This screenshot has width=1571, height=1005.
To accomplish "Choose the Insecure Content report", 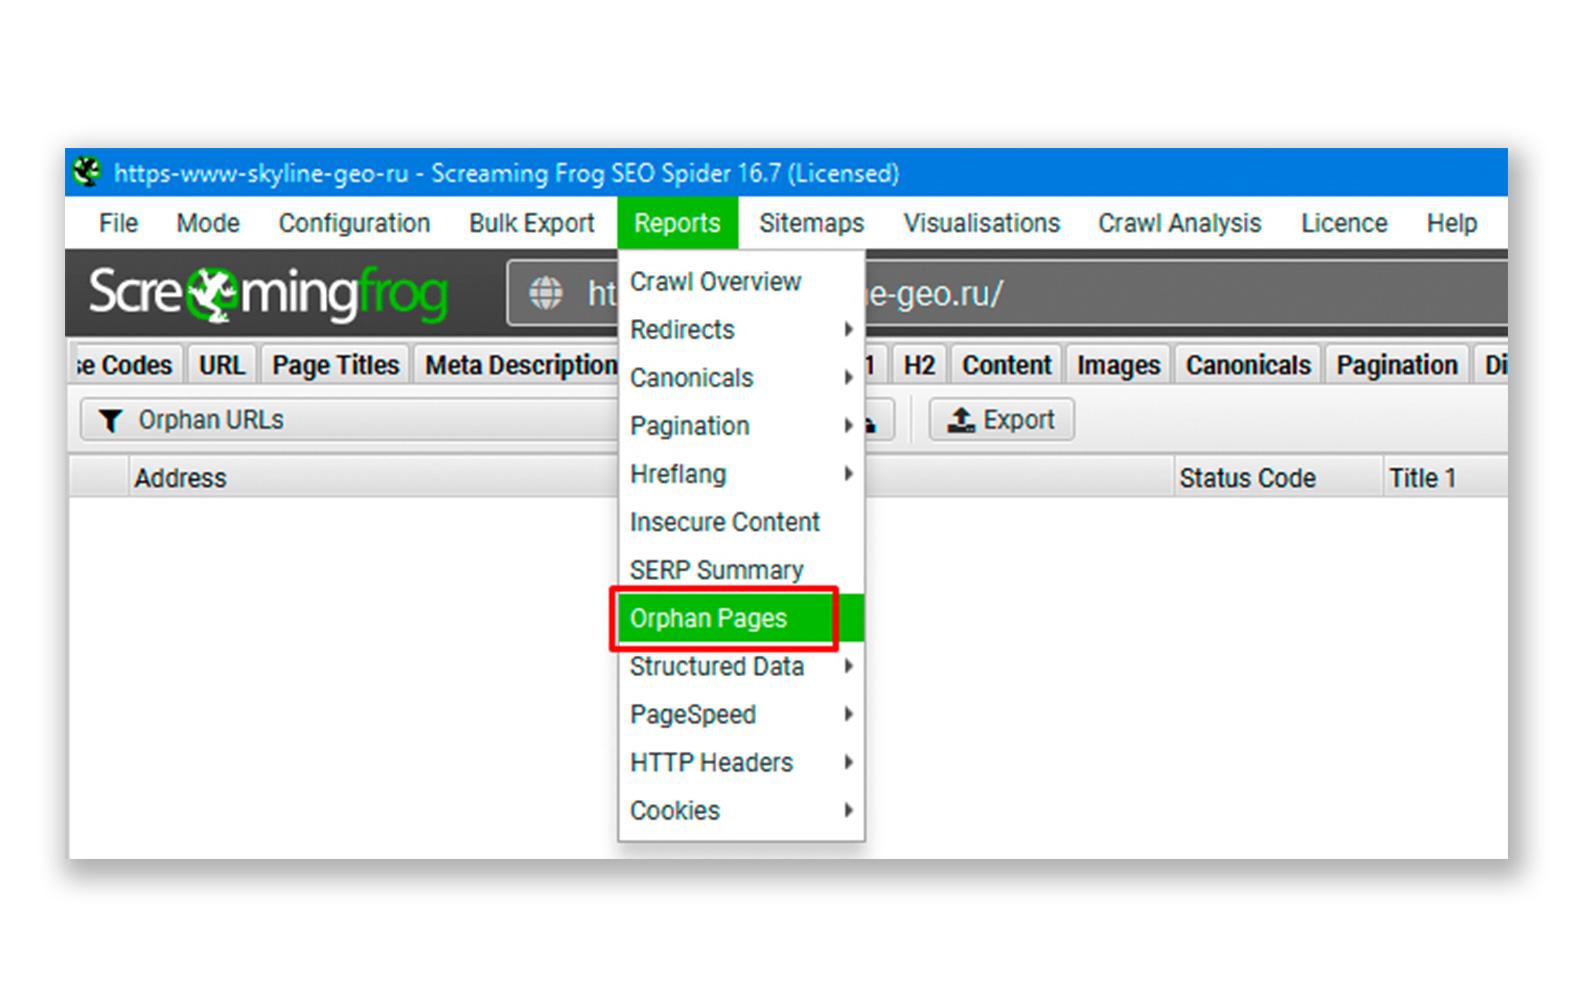I will tap(741, 522).
